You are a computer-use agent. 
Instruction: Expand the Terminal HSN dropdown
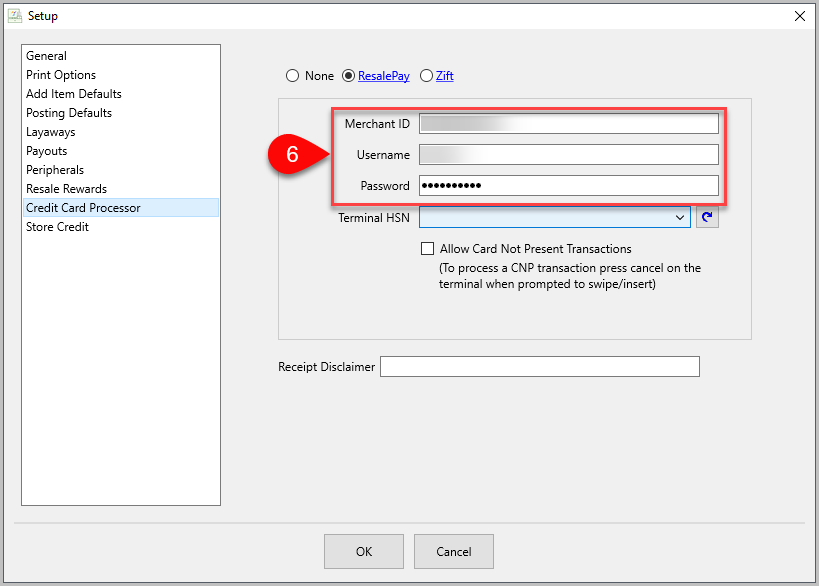click(x=680, y=217)
